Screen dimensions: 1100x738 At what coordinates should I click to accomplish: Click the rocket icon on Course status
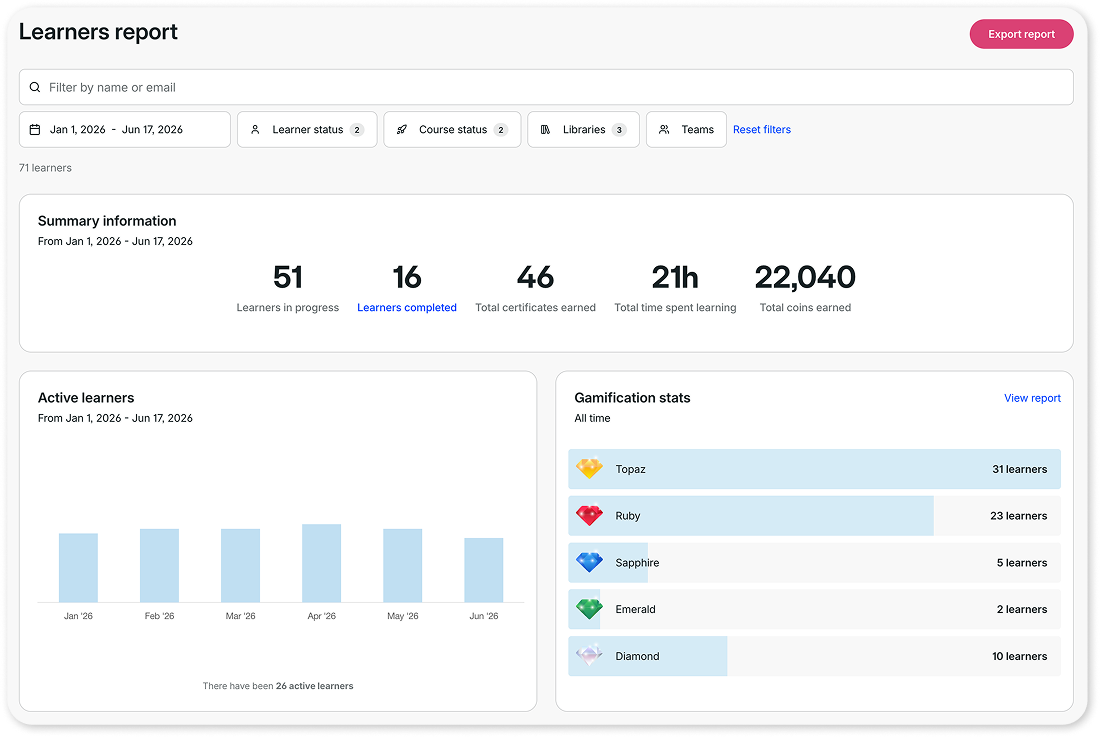tap(402, 129)
